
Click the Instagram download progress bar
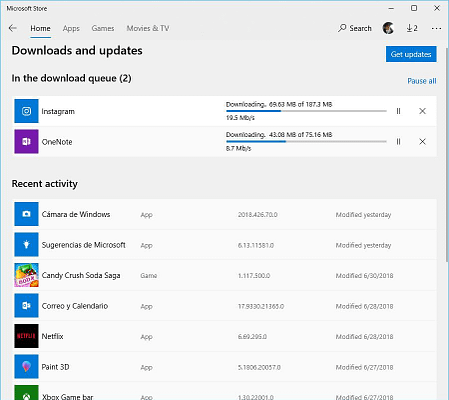point(306,111)
